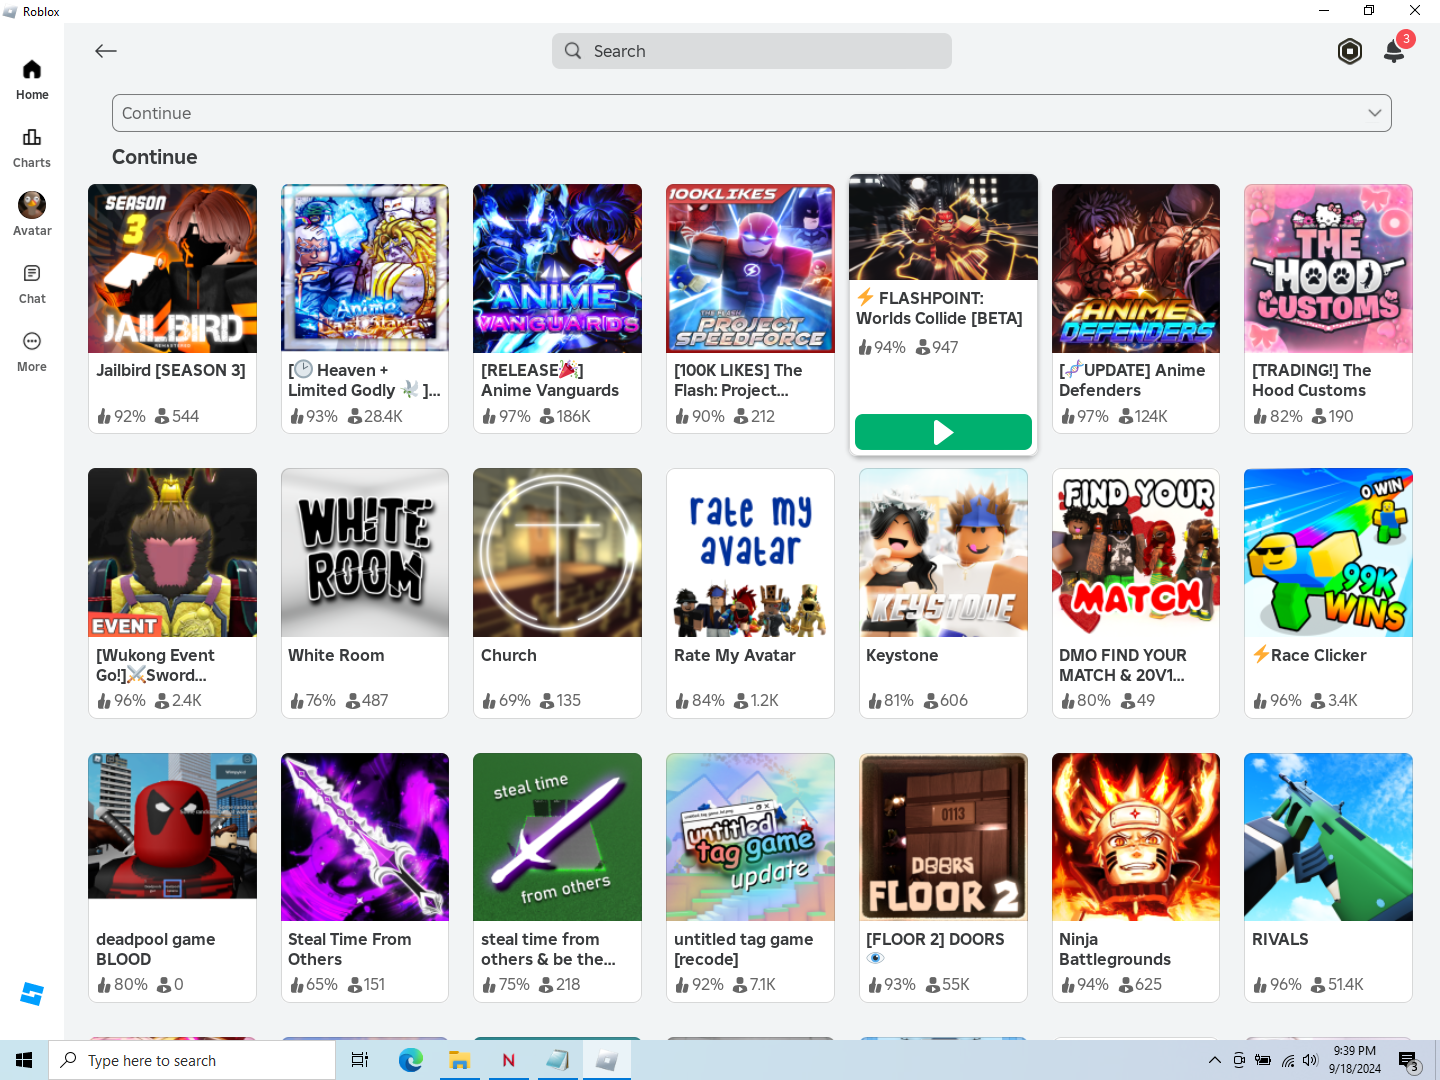Open Steal Time From Others thumbnail

[x=365, y=837]
